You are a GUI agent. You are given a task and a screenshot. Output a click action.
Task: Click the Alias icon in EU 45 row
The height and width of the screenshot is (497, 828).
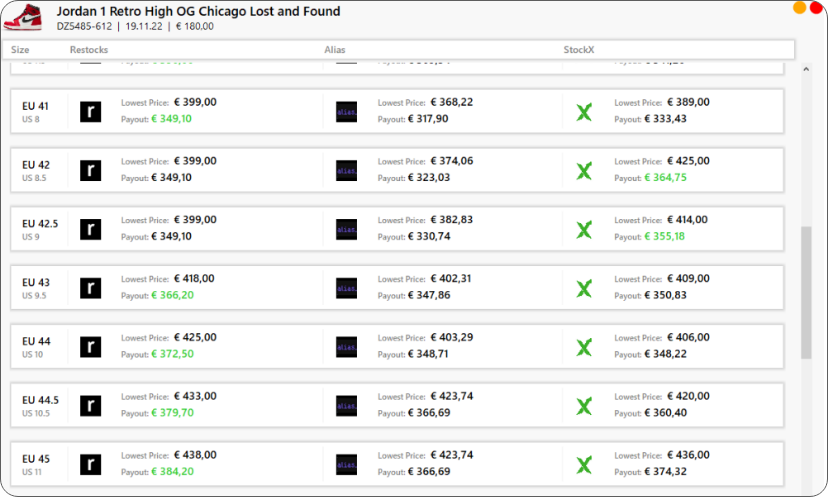pyautogui.click(x=346, y=465)
